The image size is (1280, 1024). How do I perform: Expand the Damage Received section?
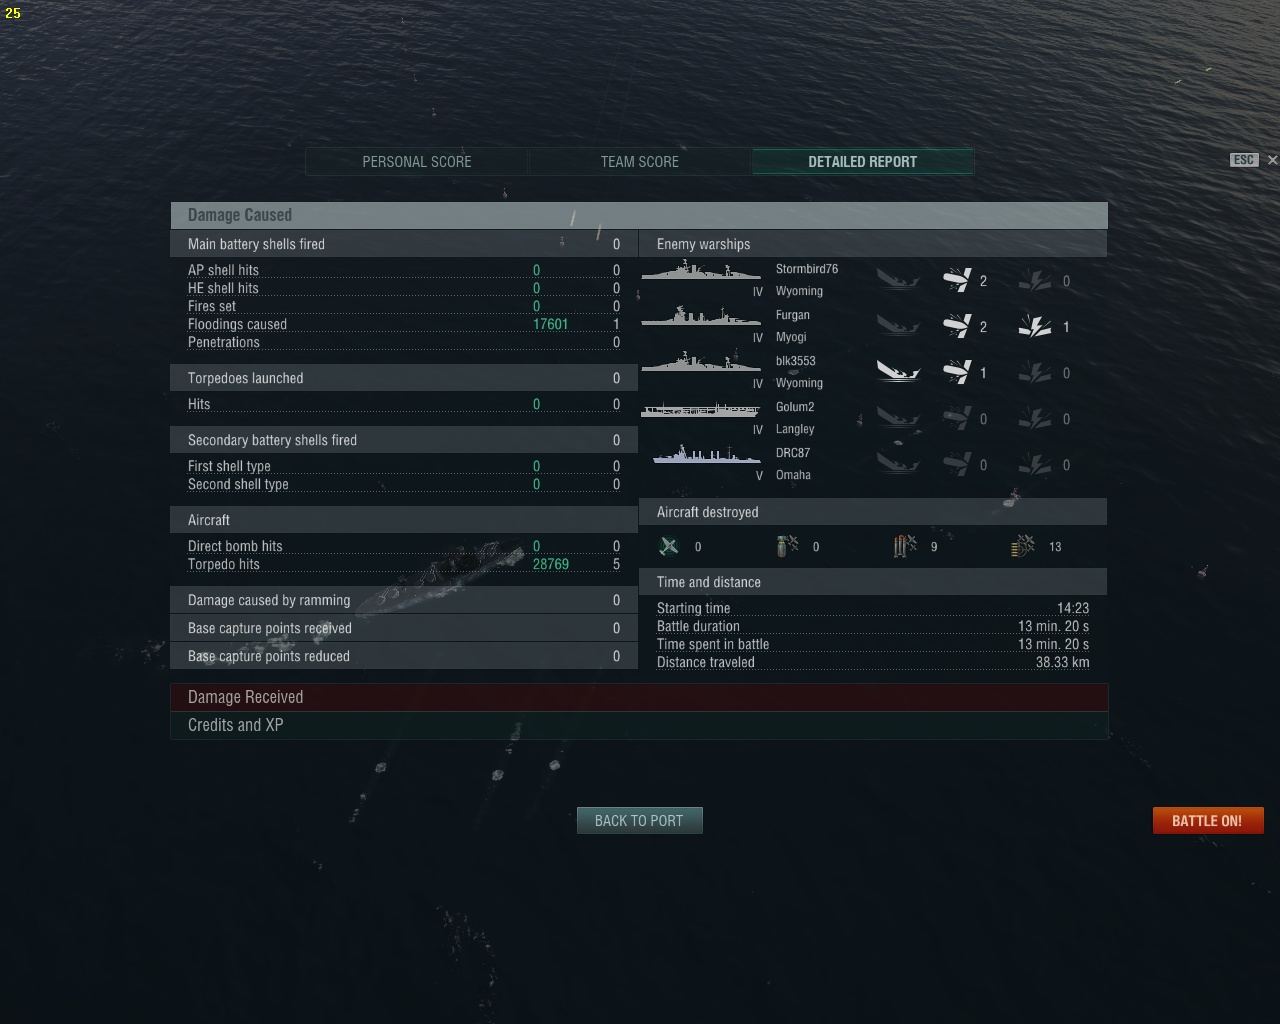pyautogui.click(x=639, y=697)
